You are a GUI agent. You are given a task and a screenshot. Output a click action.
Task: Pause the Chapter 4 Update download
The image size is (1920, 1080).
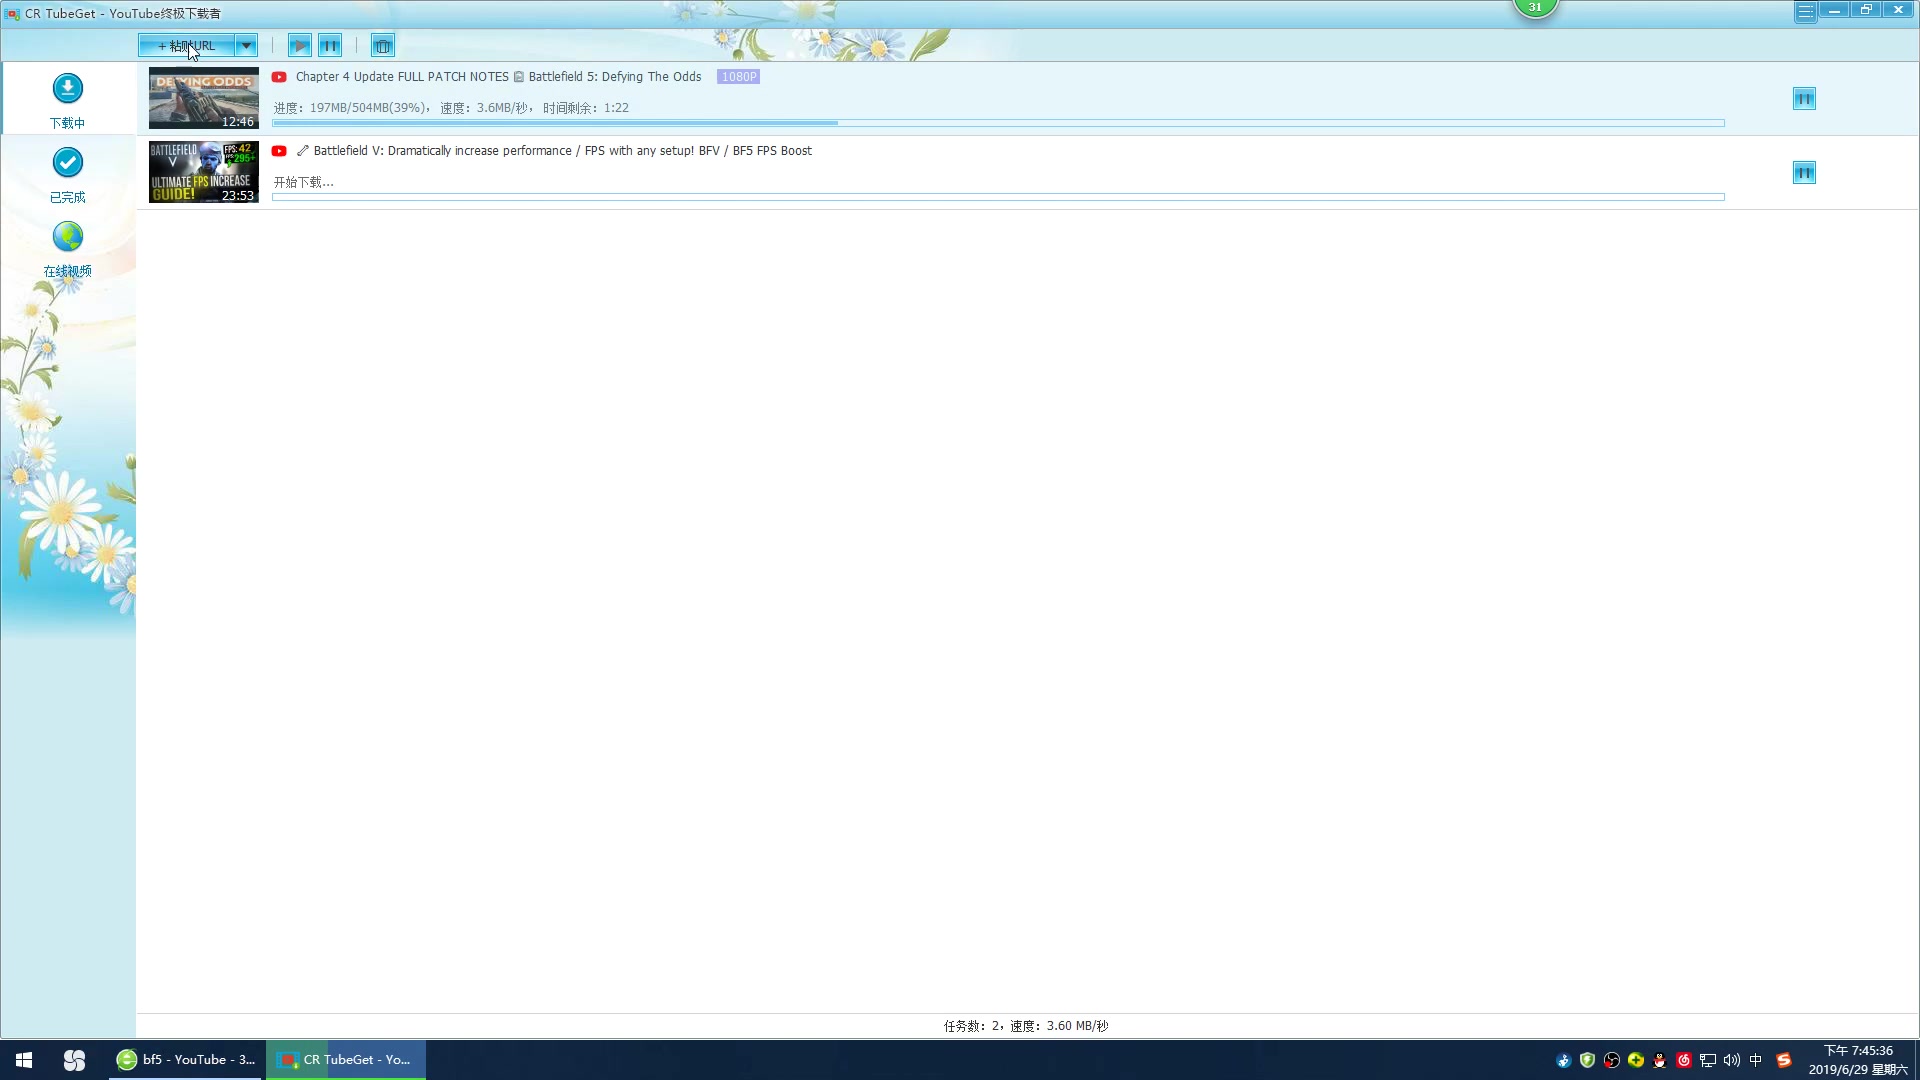(1804, 99)
